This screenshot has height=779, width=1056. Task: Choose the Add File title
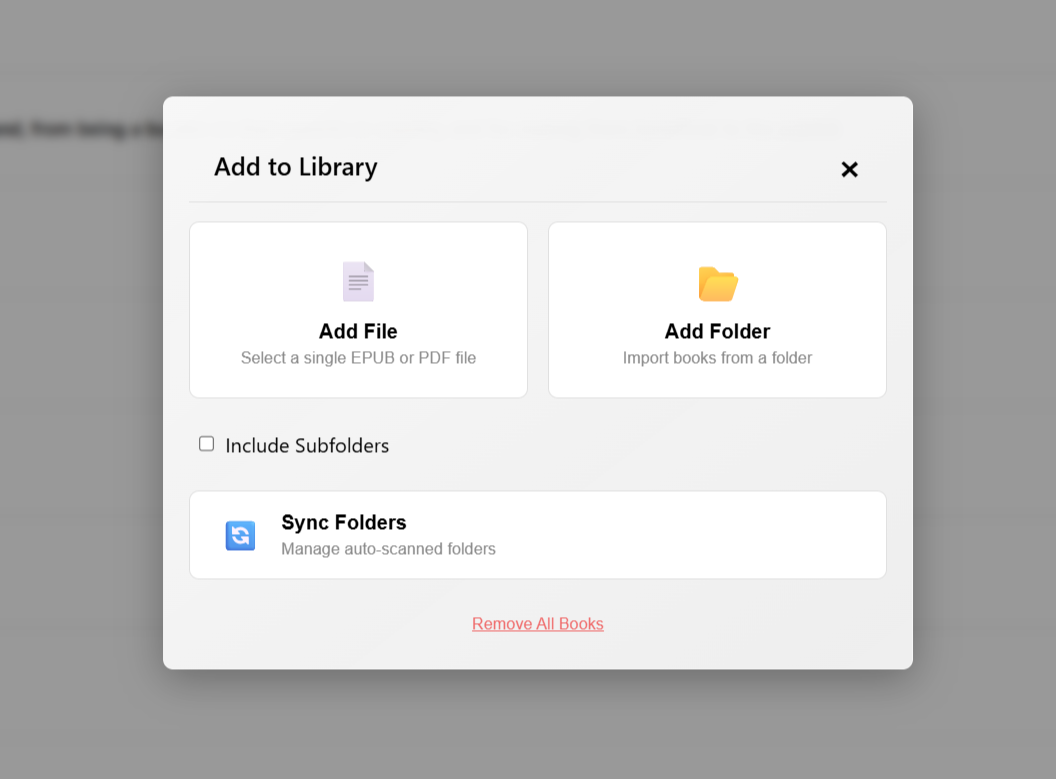tap(358, 331)
